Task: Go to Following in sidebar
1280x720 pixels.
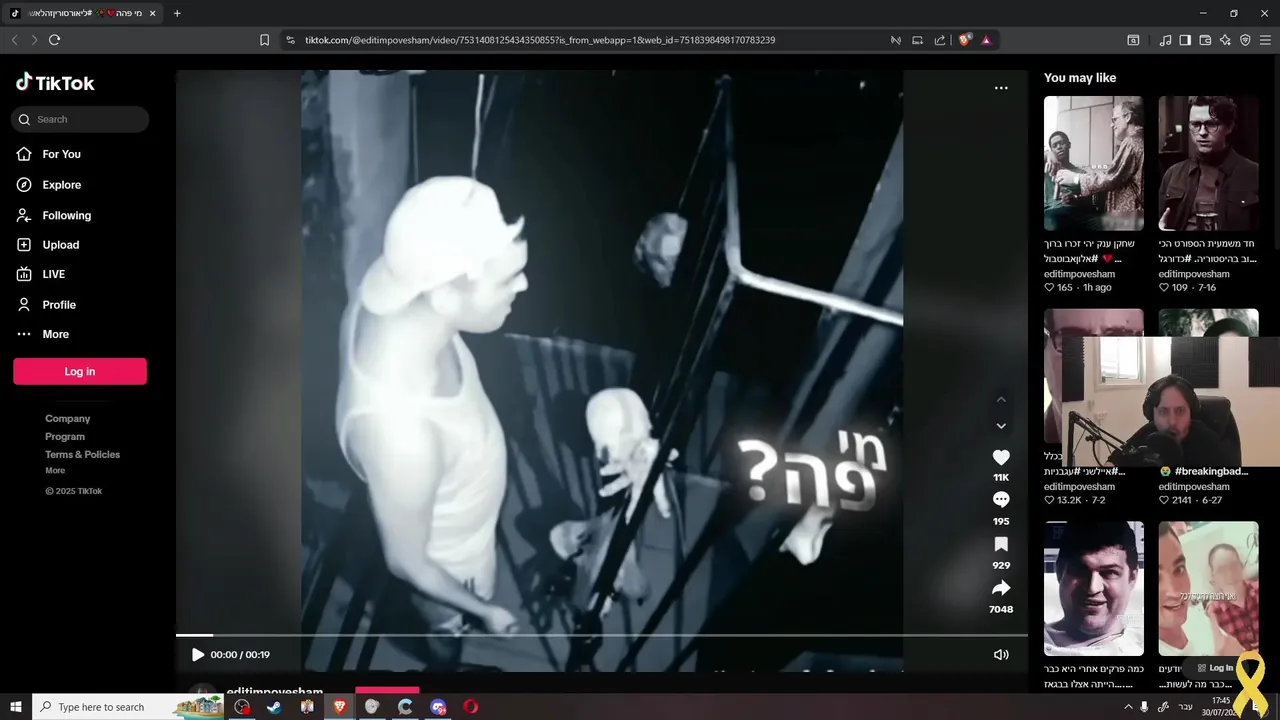Action: click(66, 215)
